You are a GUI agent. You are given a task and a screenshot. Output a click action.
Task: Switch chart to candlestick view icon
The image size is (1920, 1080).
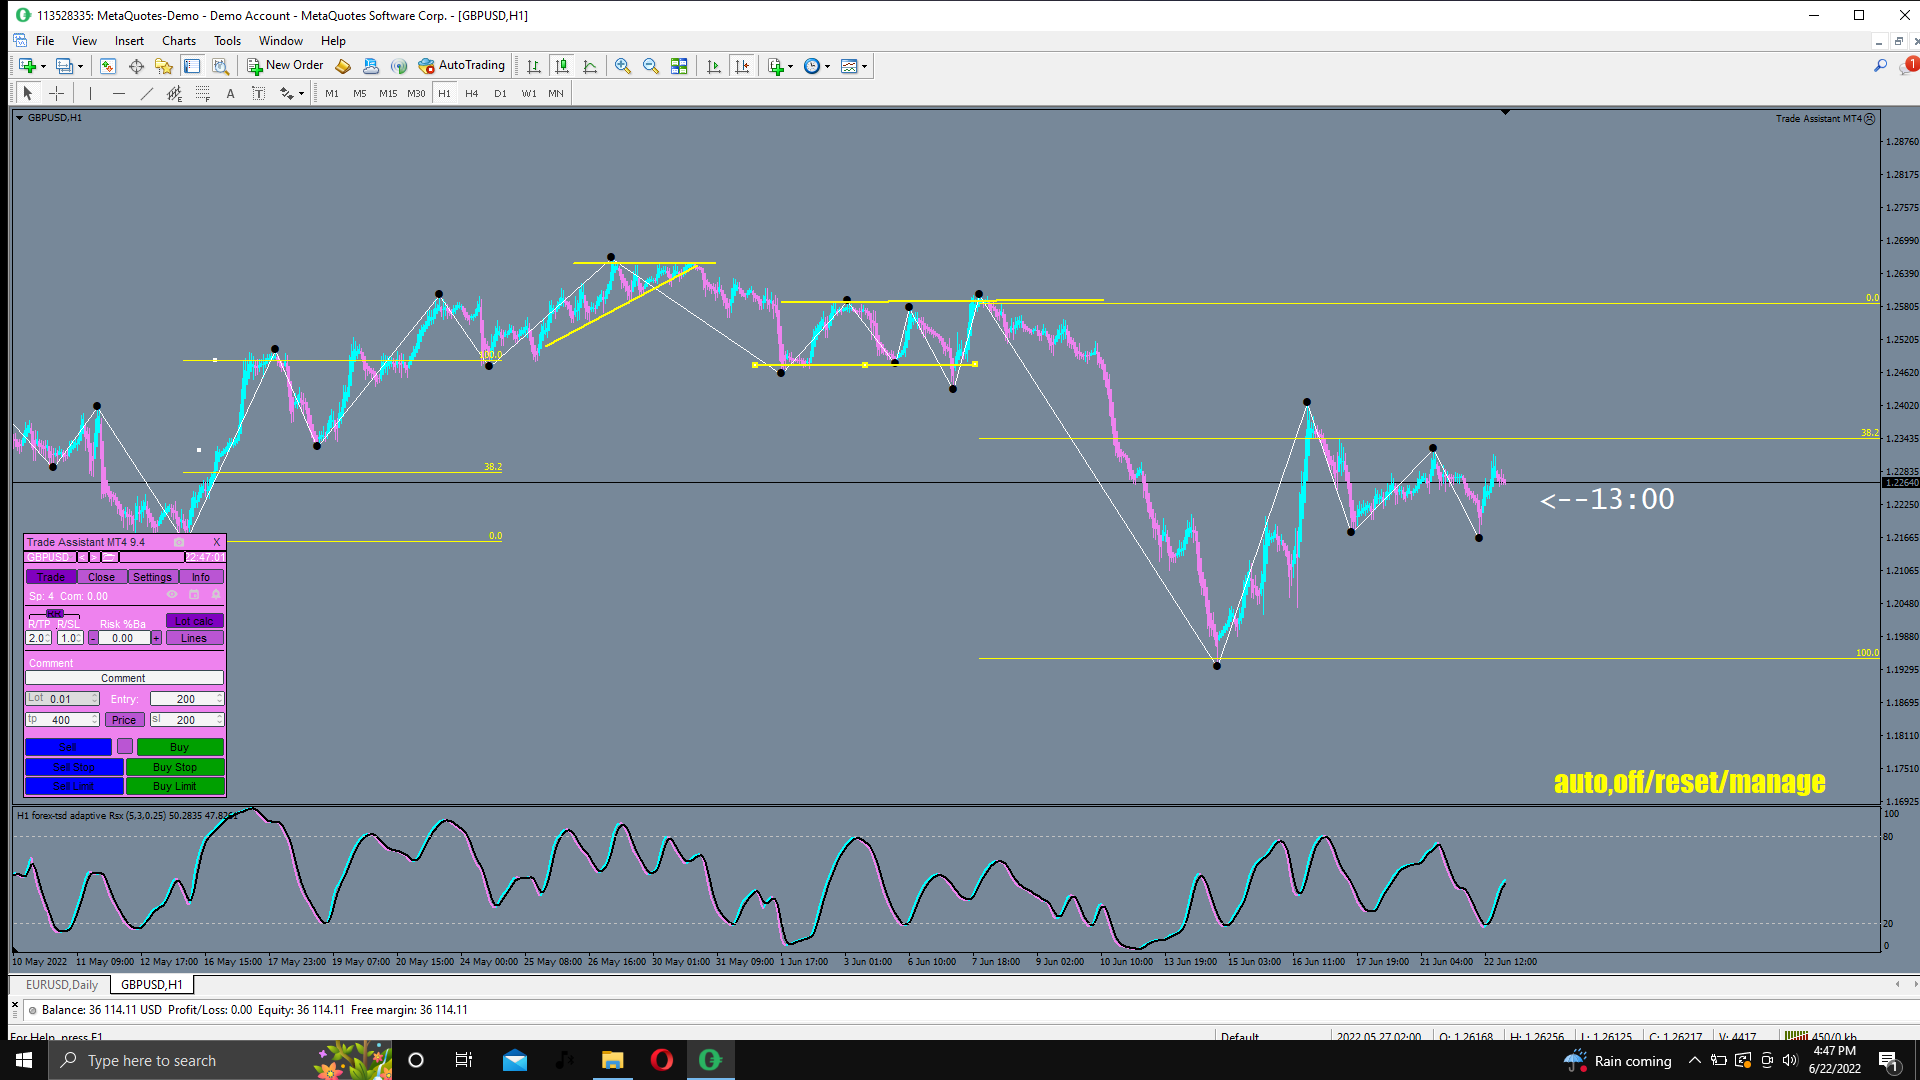click(562, 66)
